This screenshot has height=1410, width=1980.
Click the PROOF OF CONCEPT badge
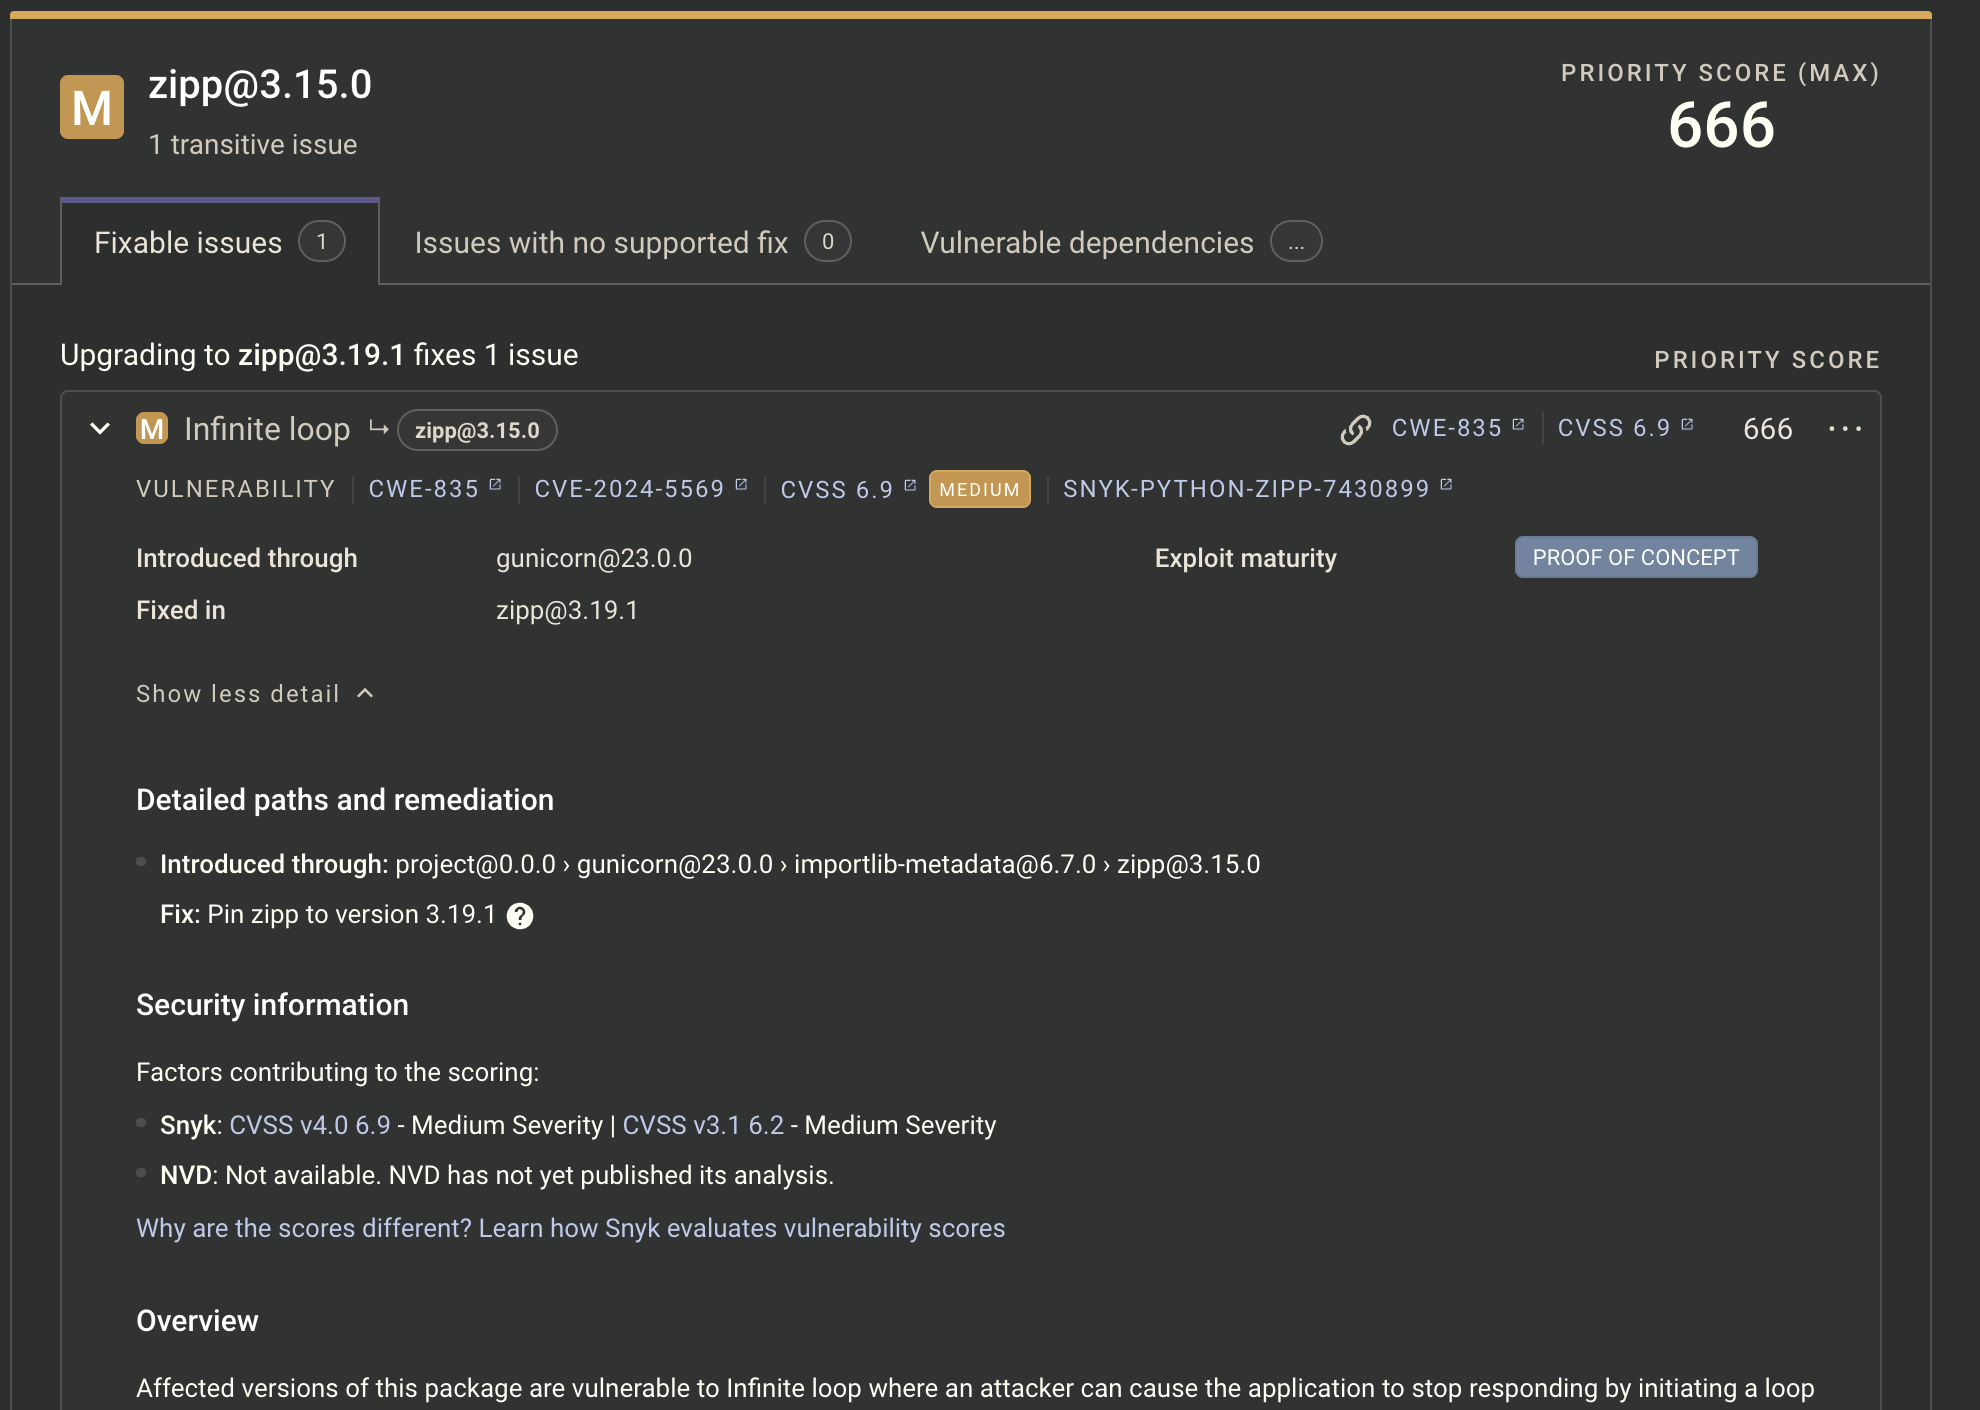click(x=1636, y=557)
